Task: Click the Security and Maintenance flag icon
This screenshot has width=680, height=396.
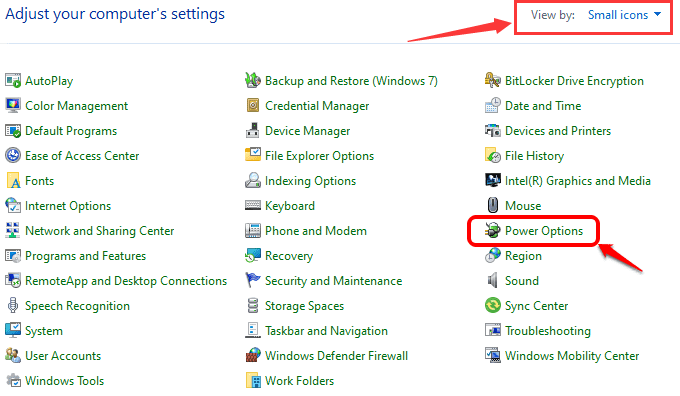Action: click(253, 281)
